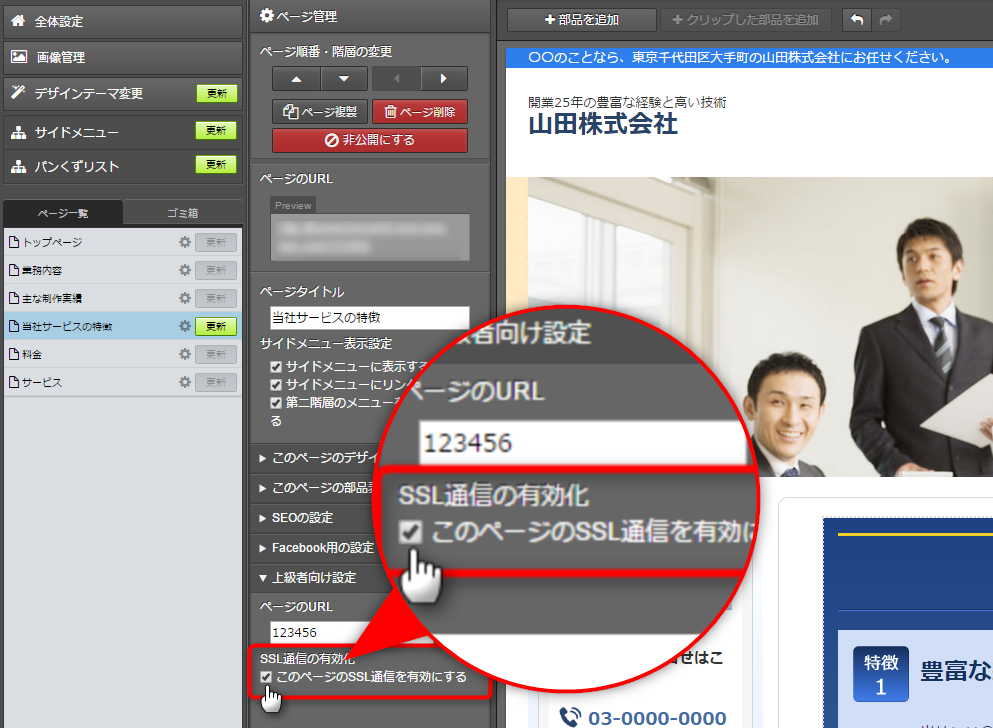
Task: Click the ページタイトル input field
Action: (x=369, y=318)
